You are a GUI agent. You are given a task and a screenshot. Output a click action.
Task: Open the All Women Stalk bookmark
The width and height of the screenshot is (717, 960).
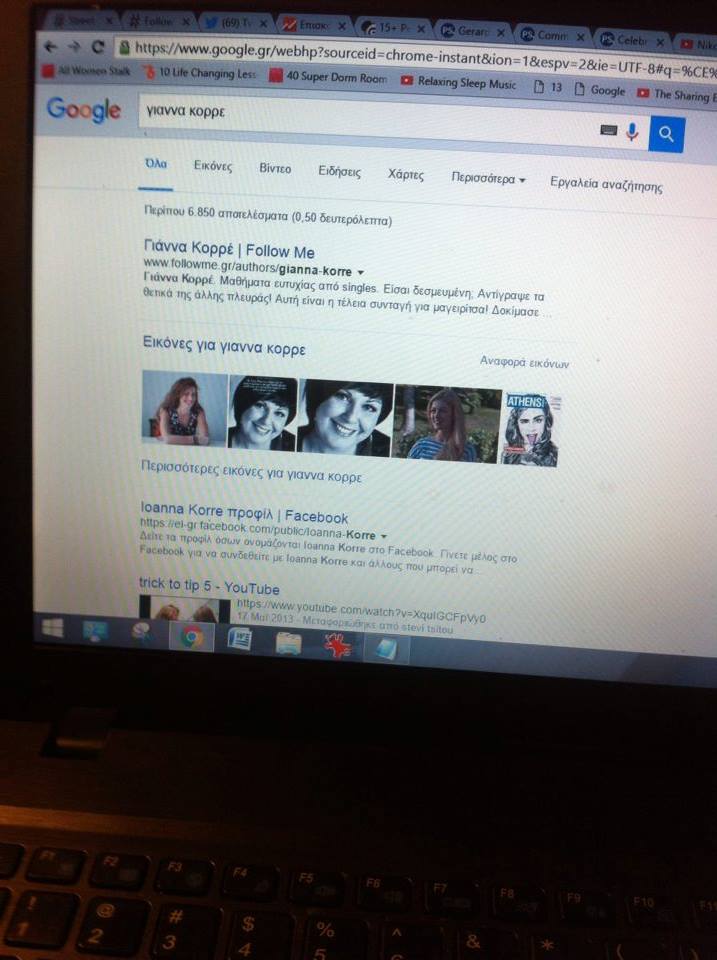87,70
